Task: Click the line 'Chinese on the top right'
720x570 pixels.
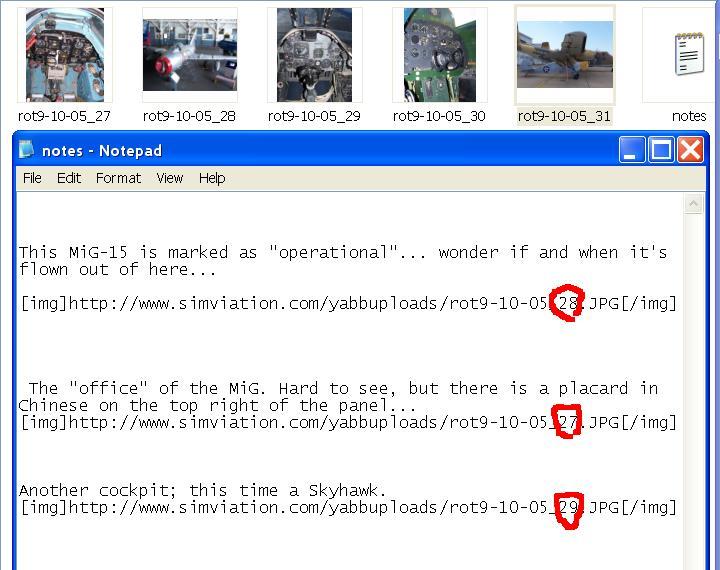Action: (x=217, y=406)
